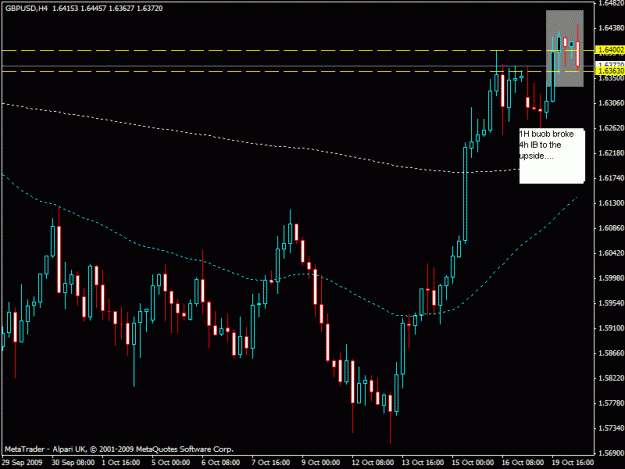
Task: Click the 1.58220 price axis label
Action: pos(611,378)
